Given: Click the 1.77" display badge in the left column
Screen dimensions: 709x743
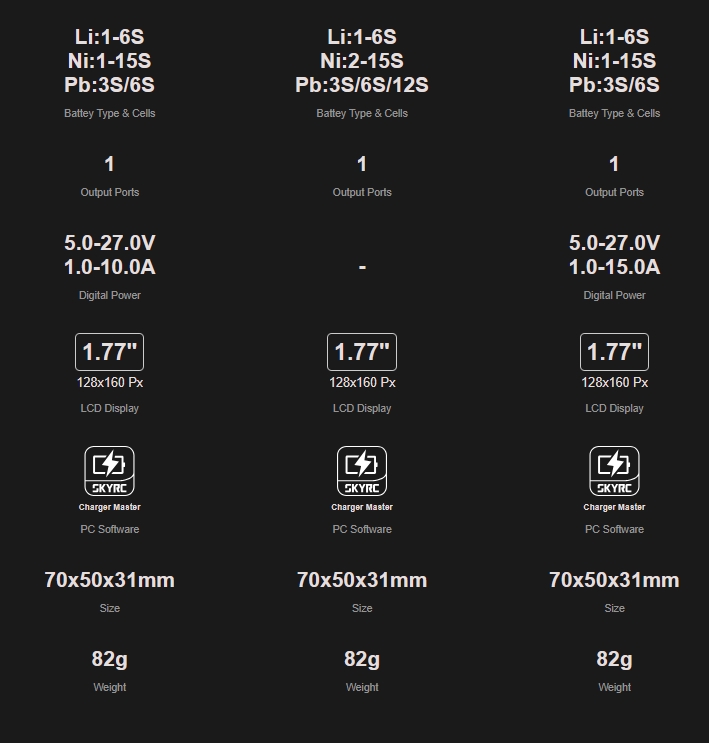Looking at the screenshot, I should point(109,352).
